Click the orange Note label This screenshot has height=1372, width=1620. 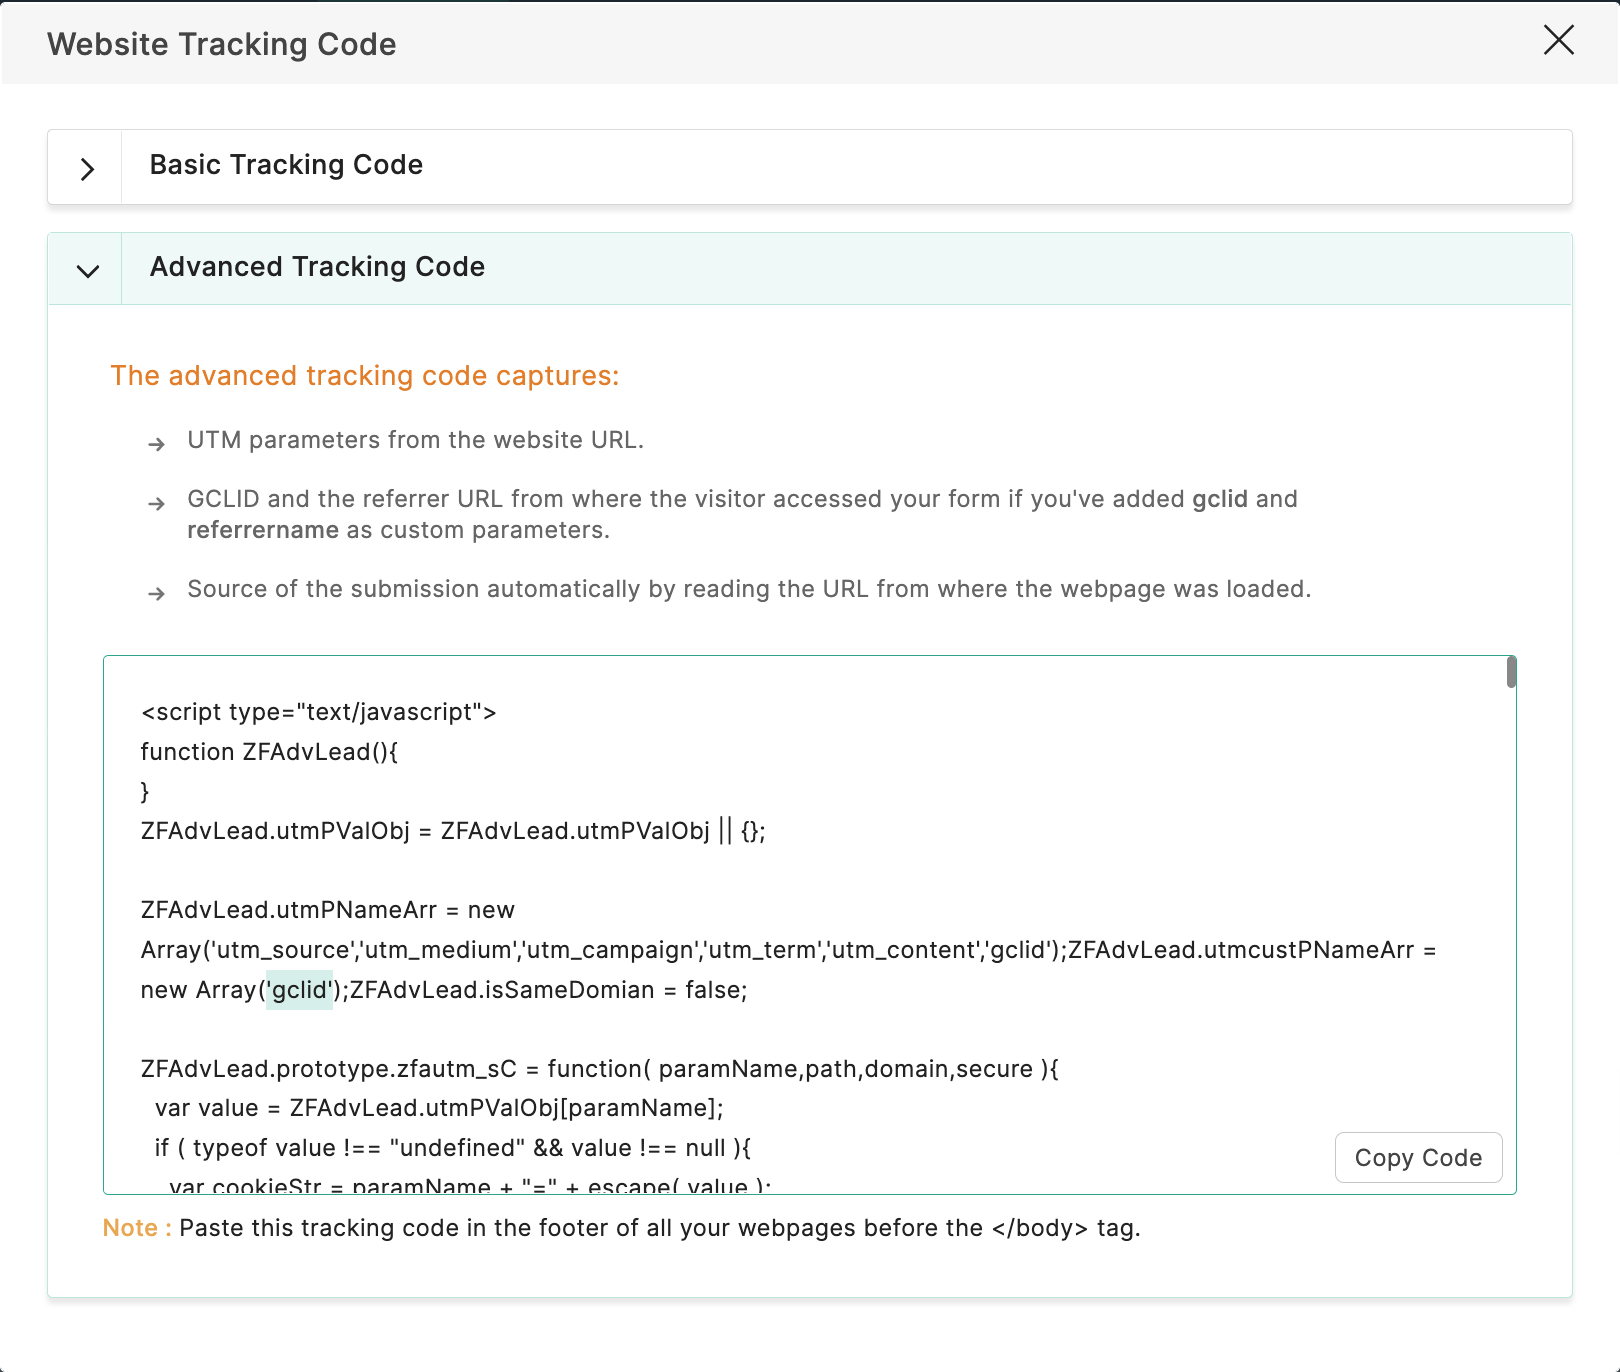136,1228
